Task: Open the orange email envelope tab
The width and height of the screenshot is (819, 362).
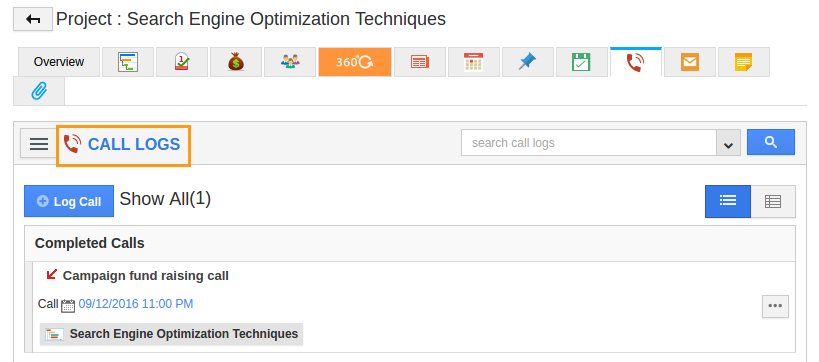Action: click(x=690, y=62)
